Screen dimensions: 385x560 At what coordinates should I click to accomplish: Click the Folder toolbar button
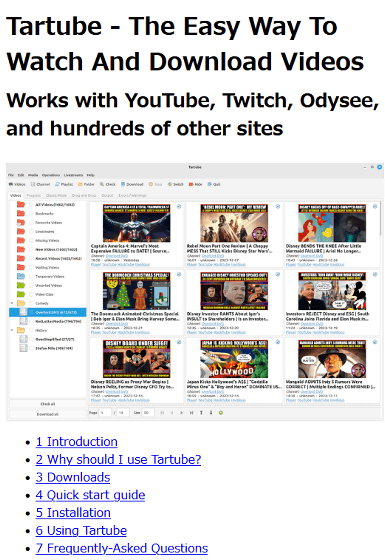tap(86, 184)
